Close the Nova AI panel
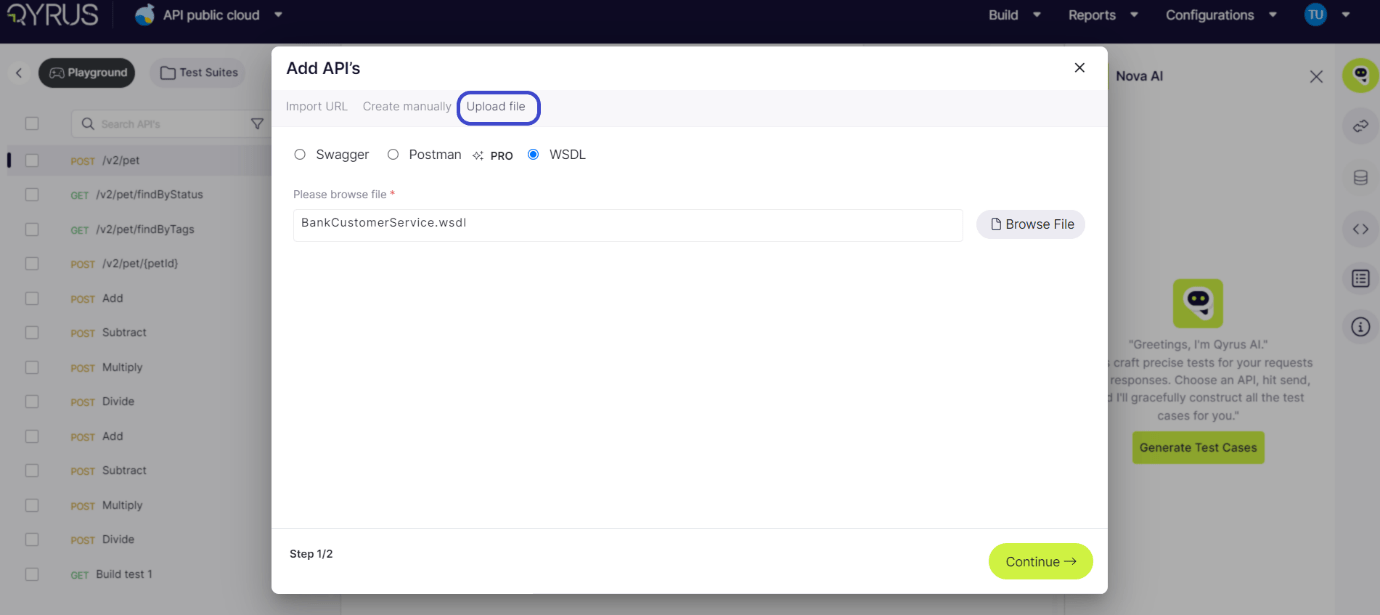Viewport: 1380px width, 615px height. tap(1316, 77)
